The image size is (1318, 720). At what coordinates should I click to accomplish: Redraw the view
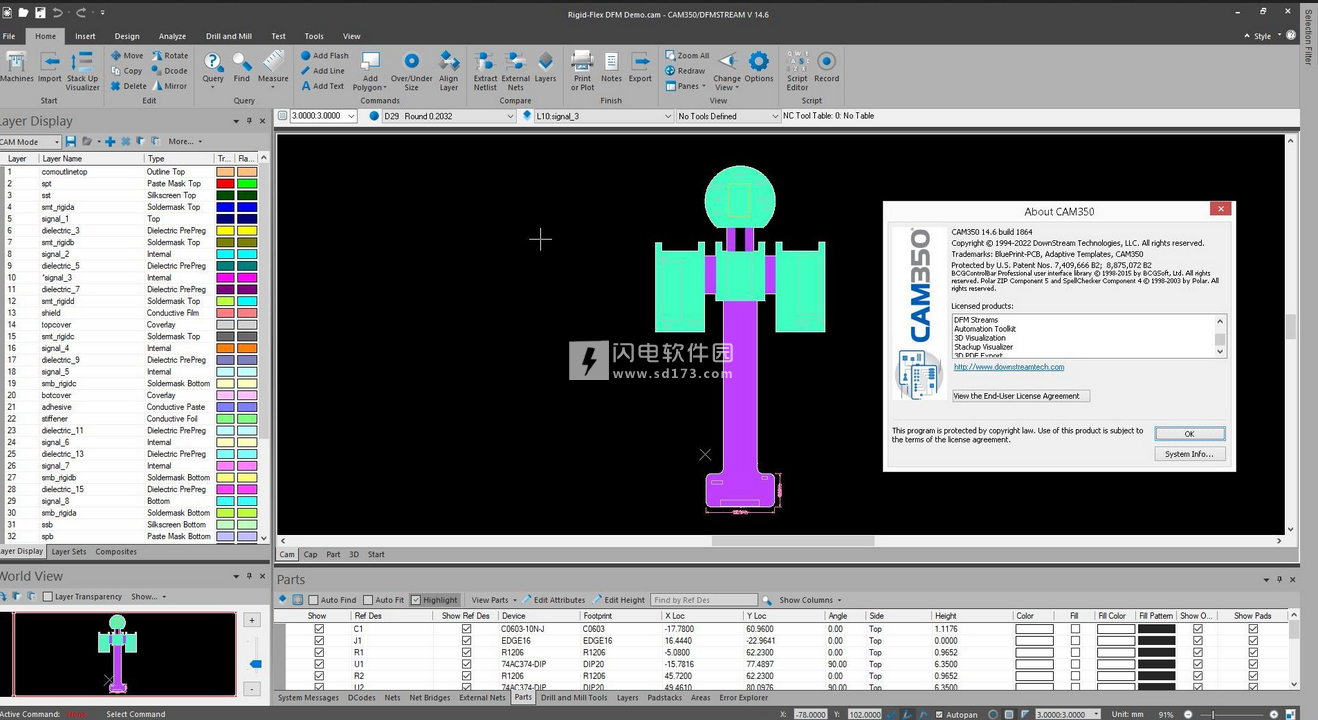[685, 71]
